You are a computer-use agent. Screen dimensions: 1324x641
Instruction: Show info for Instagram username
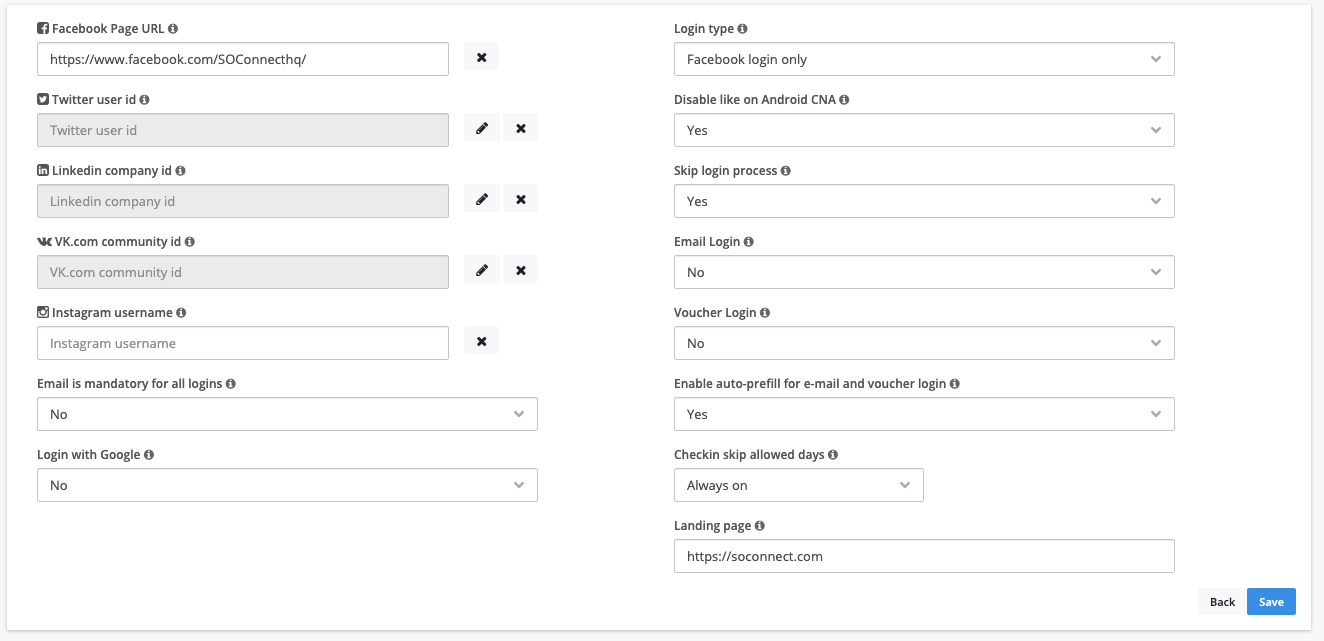[x=181, y=313]
